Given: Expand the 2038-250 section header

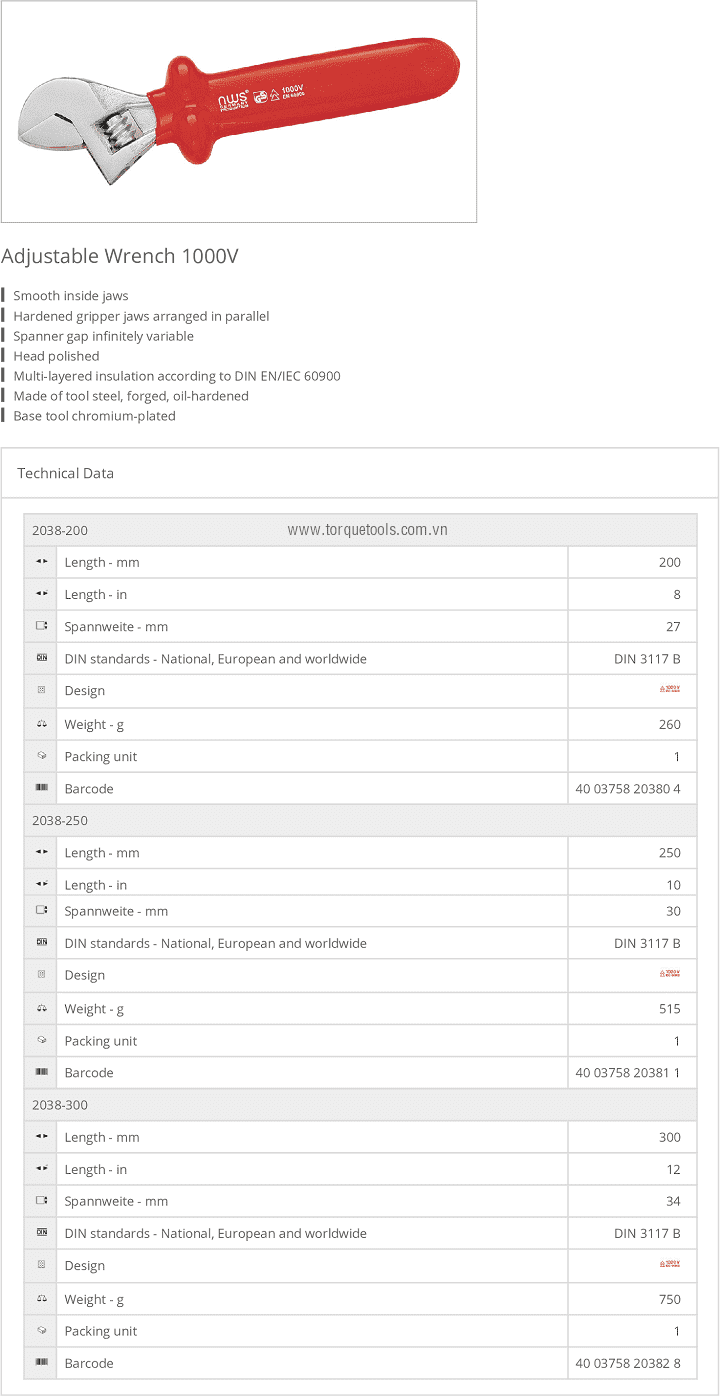Looking at the screenshot, I should click(x=60, y=821).
